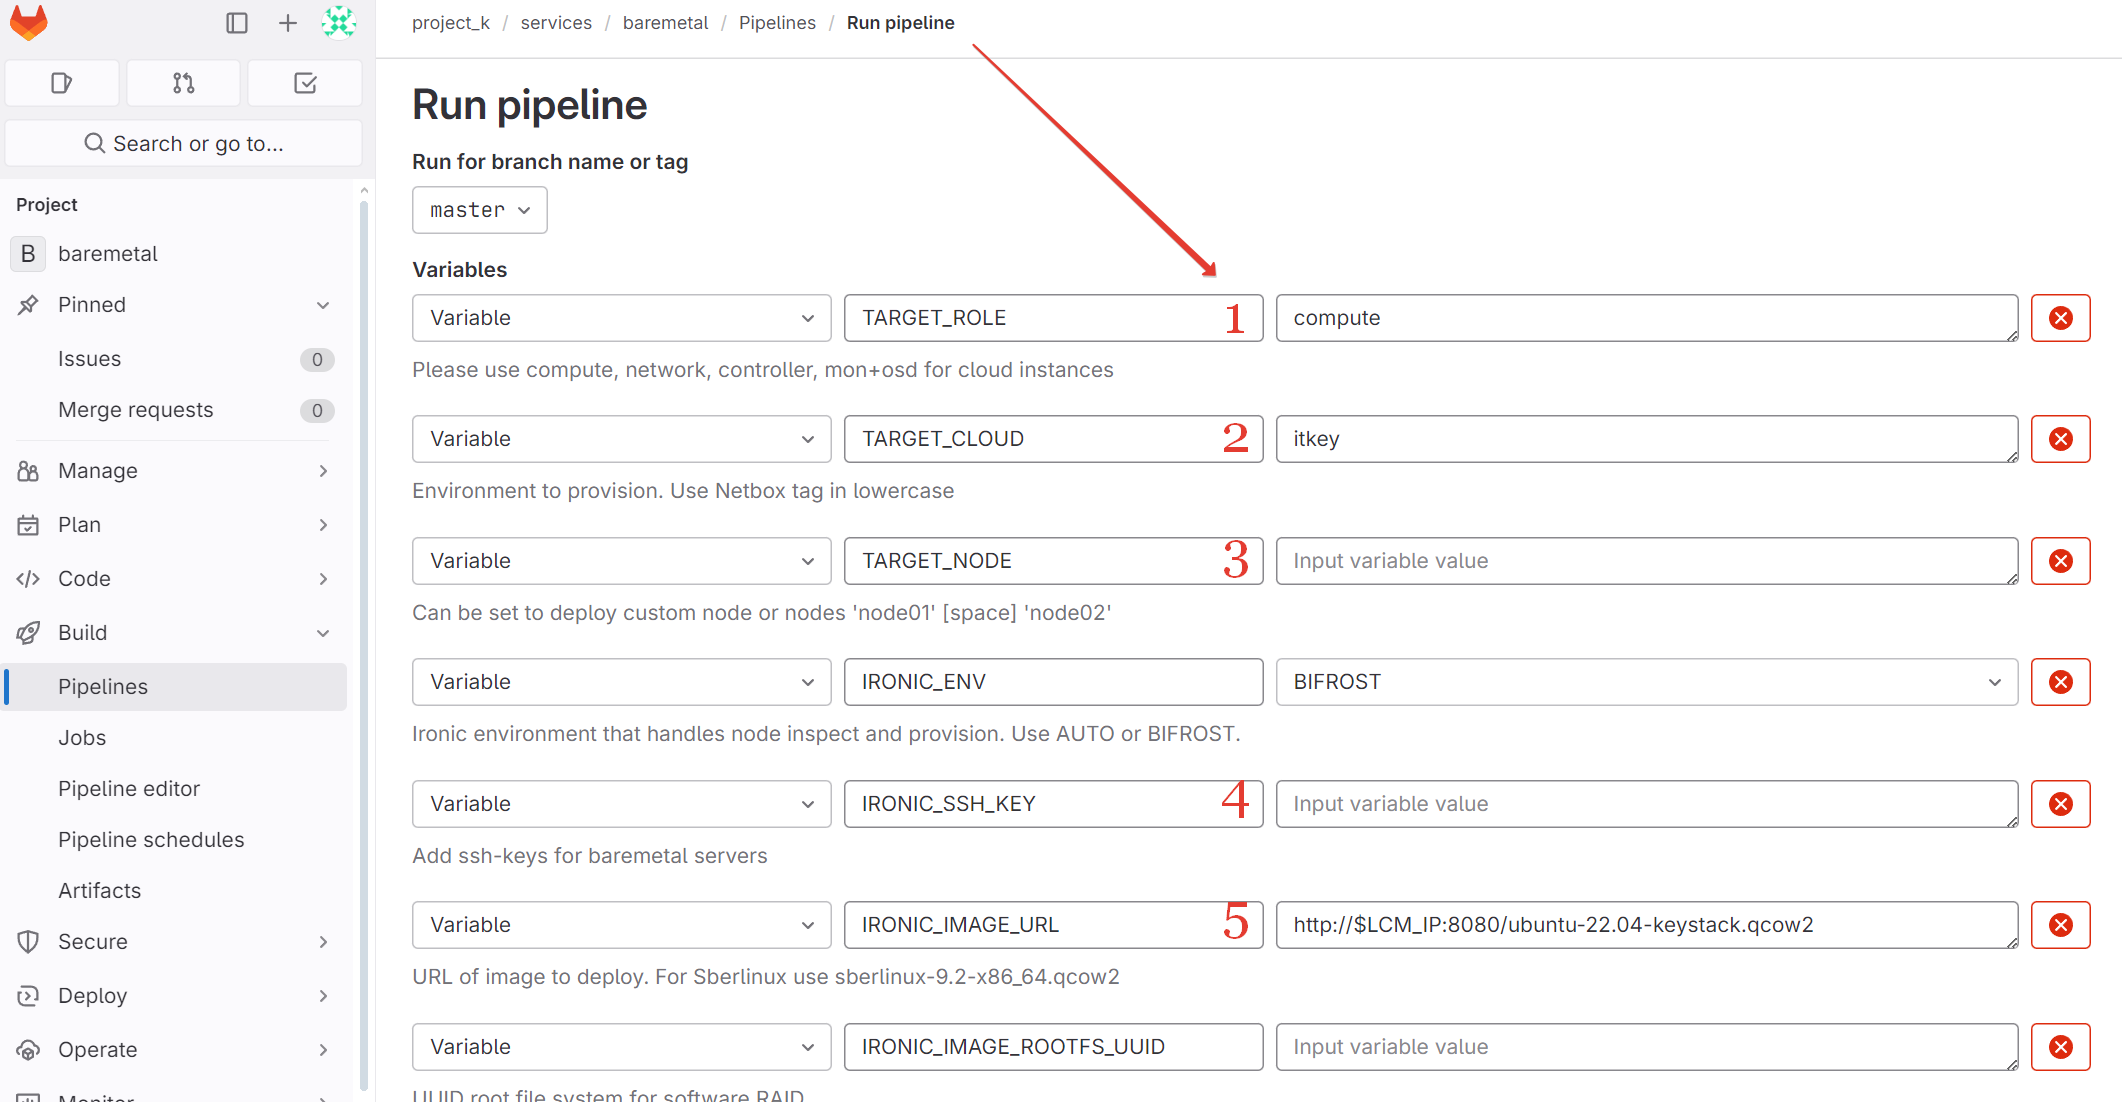
Task: Open Pipeline editor in sidebar
Action: coord(129,789)
